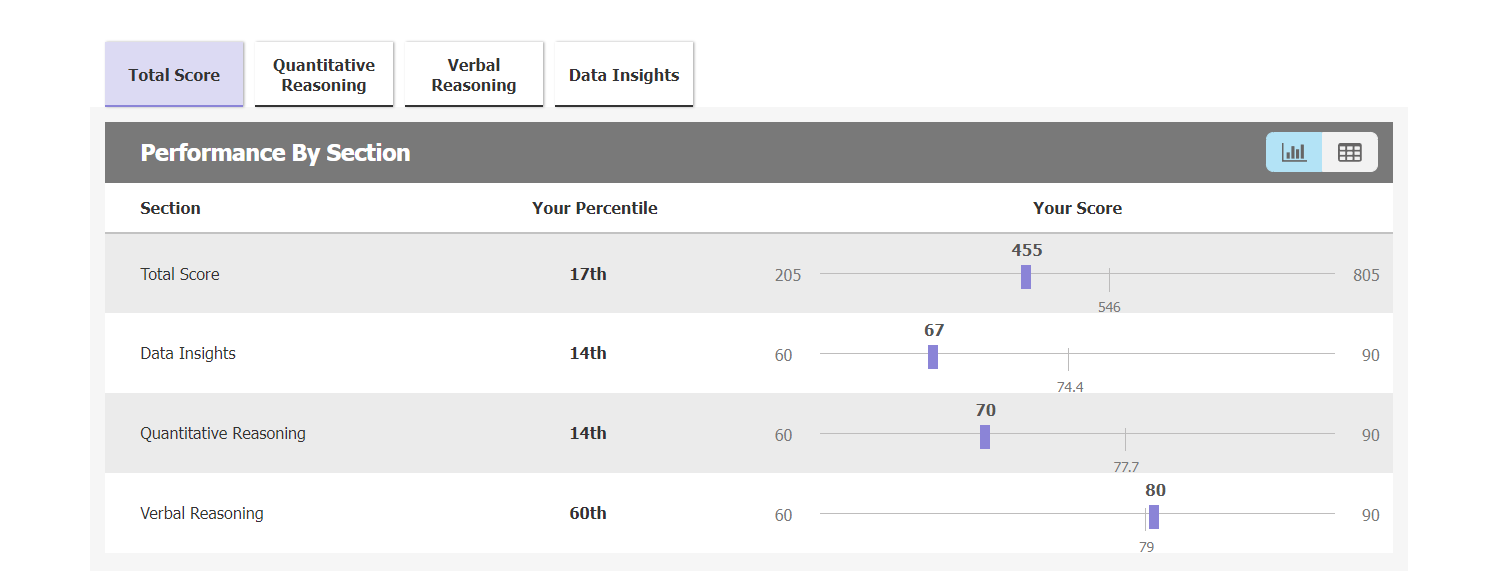Click the Your Percentile column header
Viewport: 1503px width, 571px height.
(x=595, y=208)
